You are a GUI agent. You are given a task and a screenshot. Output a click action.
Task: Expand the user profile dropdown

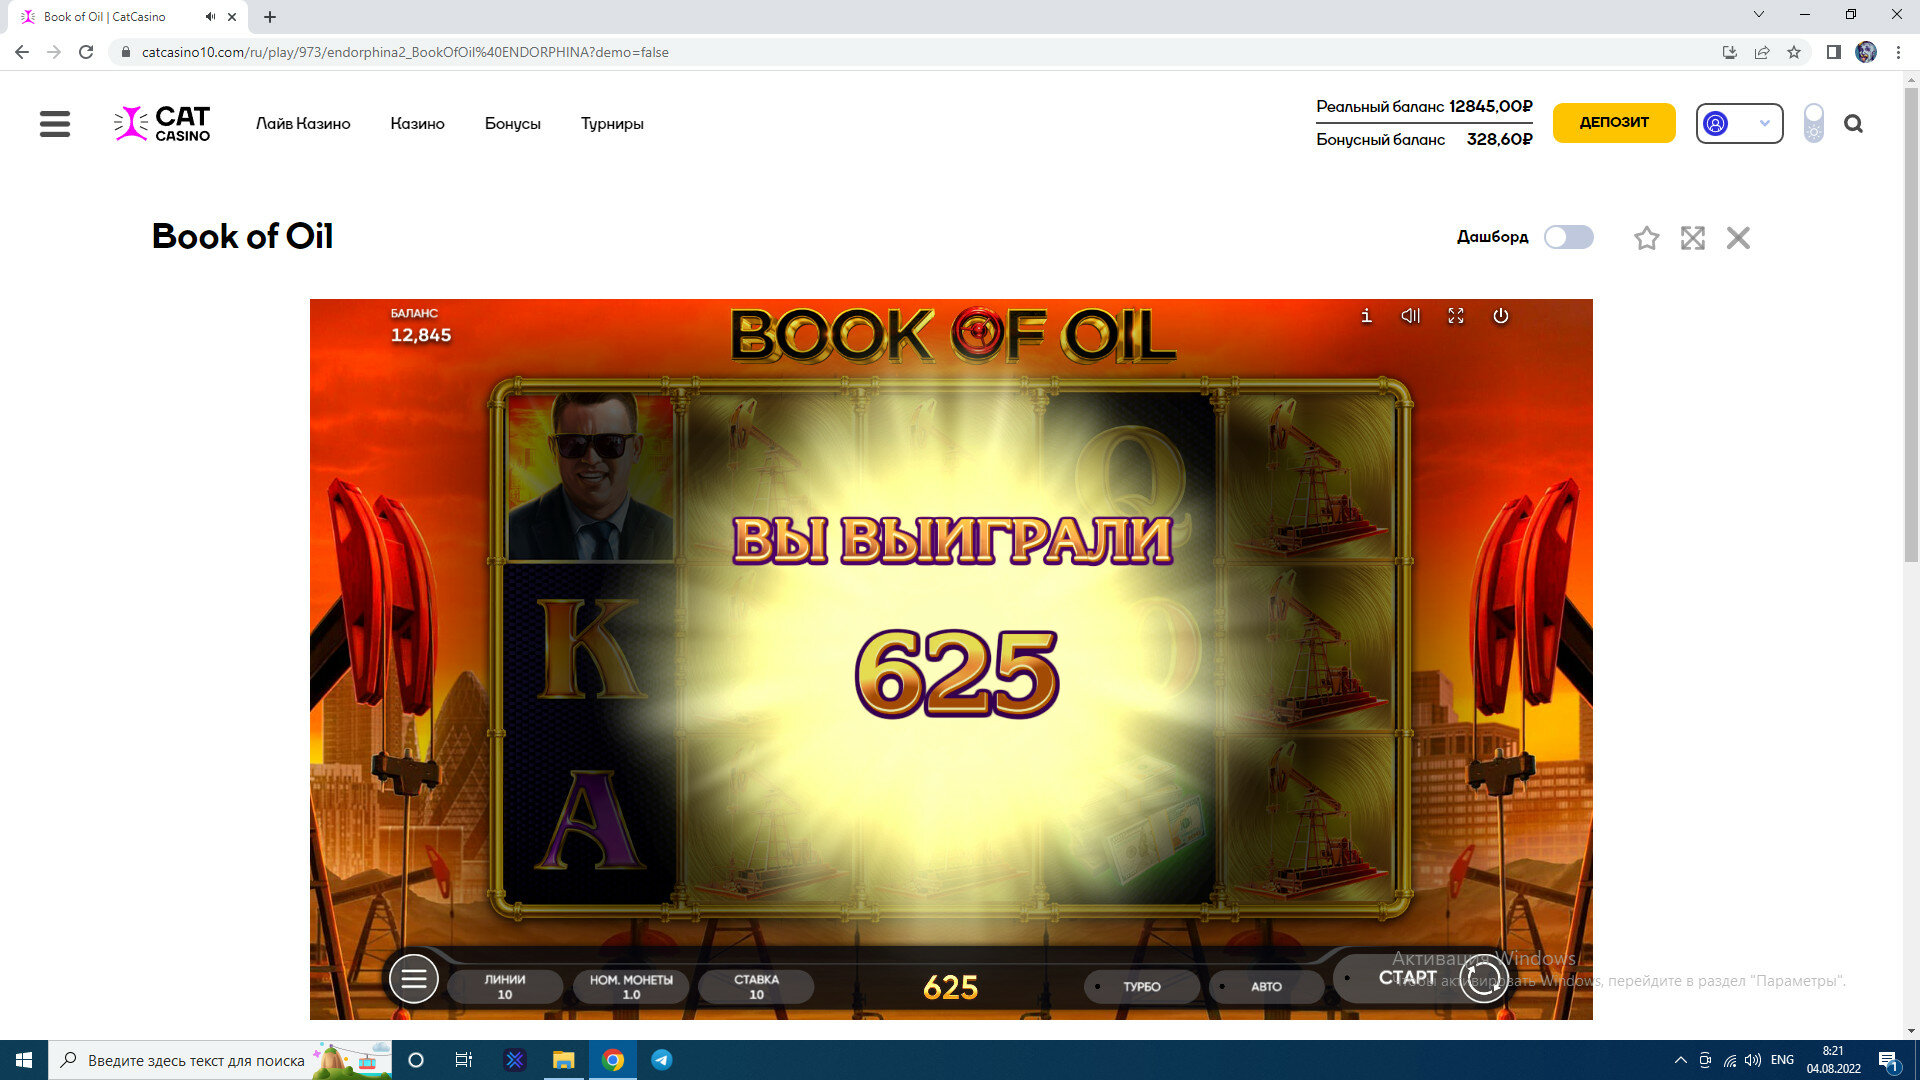[1739, 124]
